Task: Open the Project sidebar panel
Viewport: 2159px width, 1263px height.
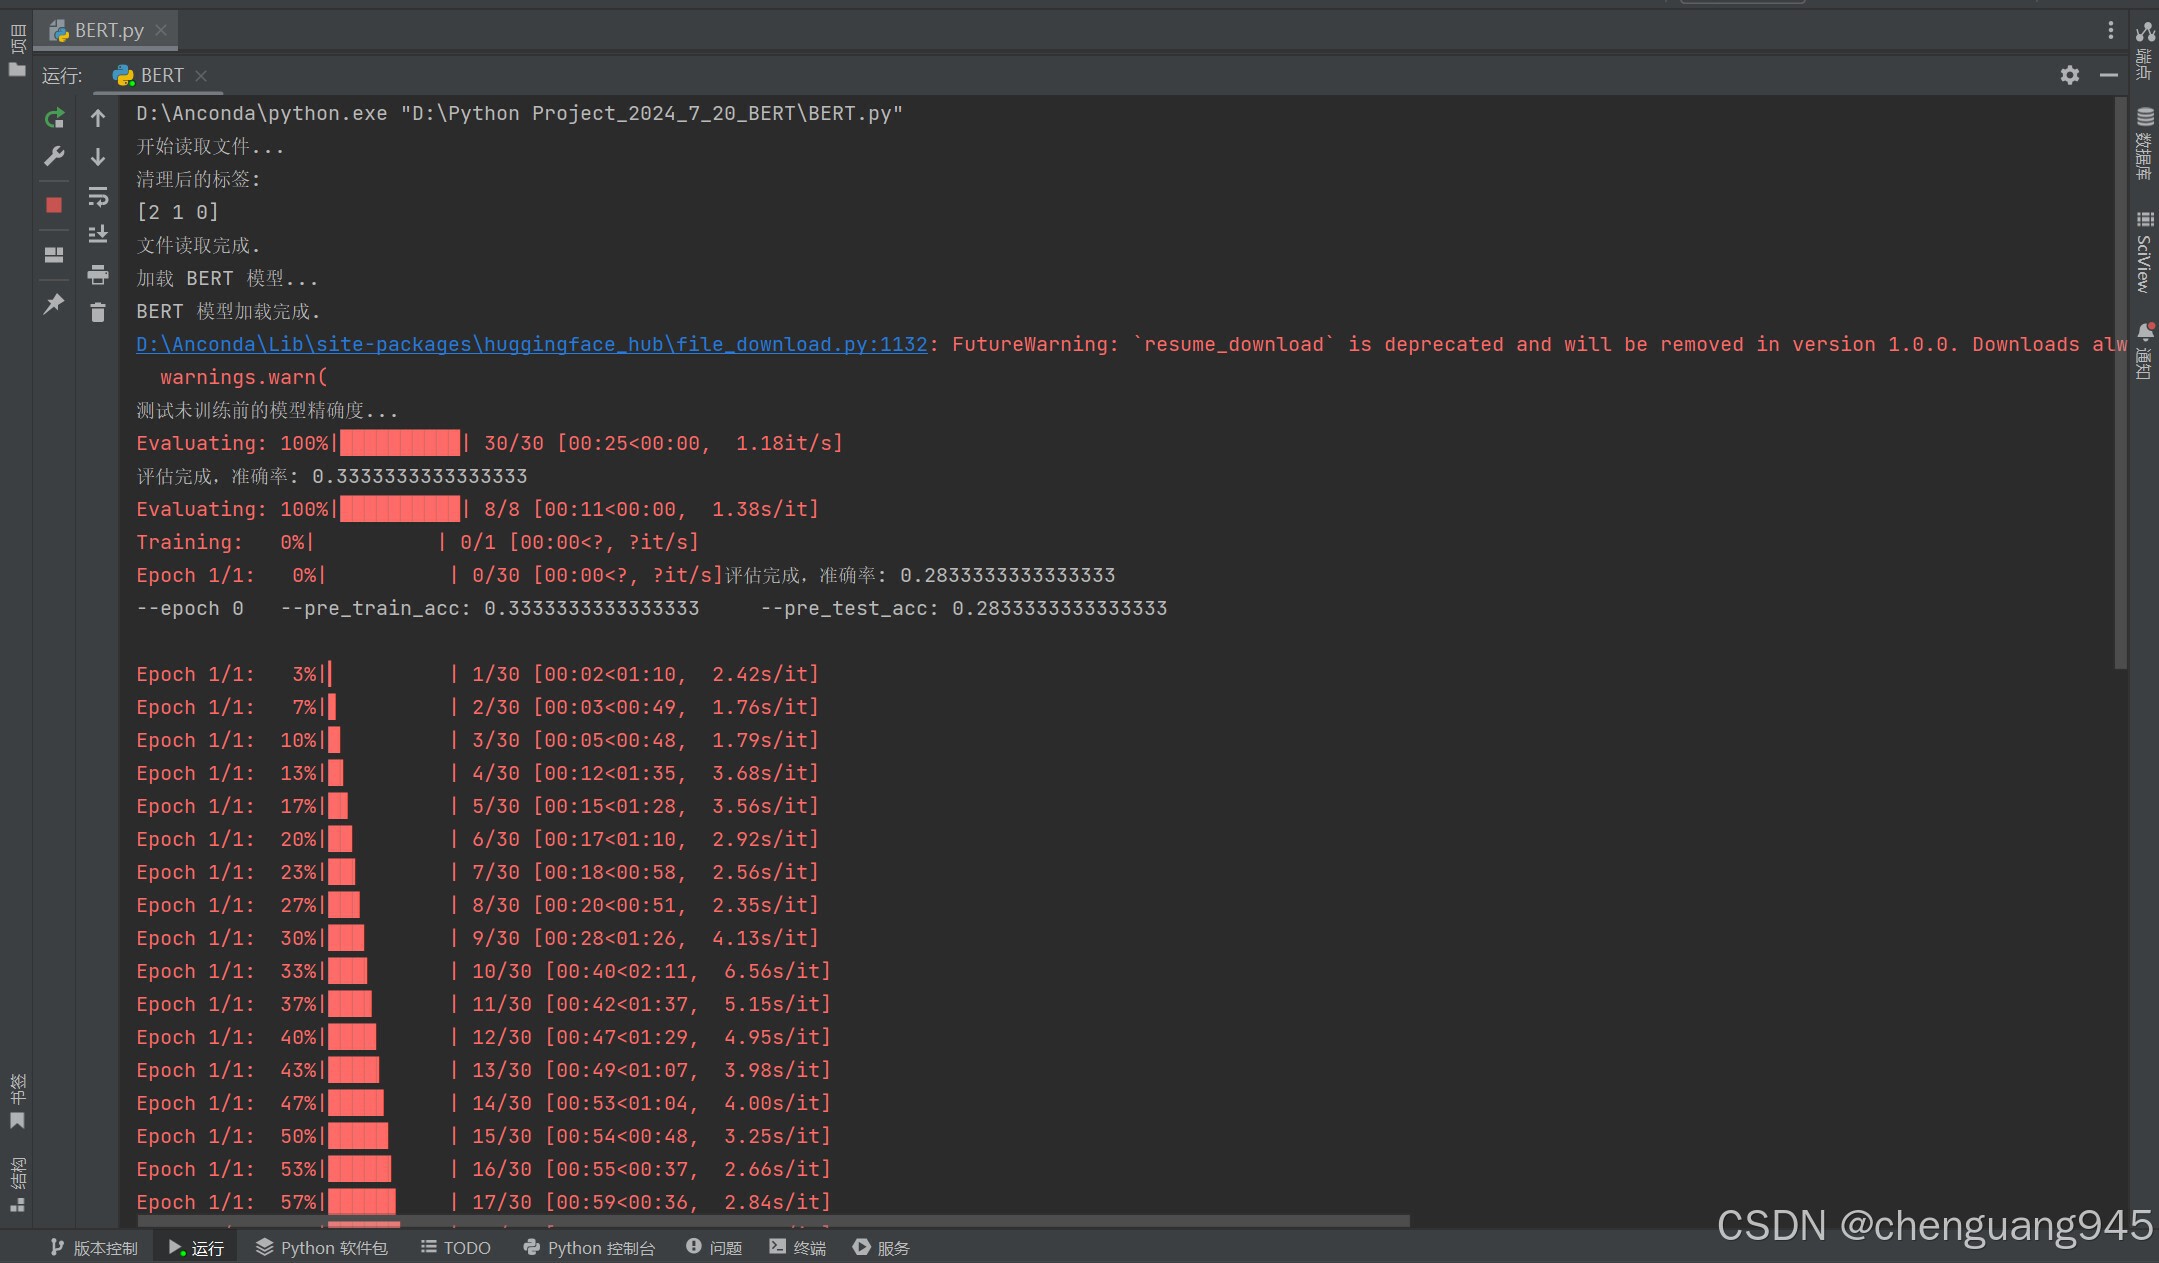Action: tap(17, 50)
